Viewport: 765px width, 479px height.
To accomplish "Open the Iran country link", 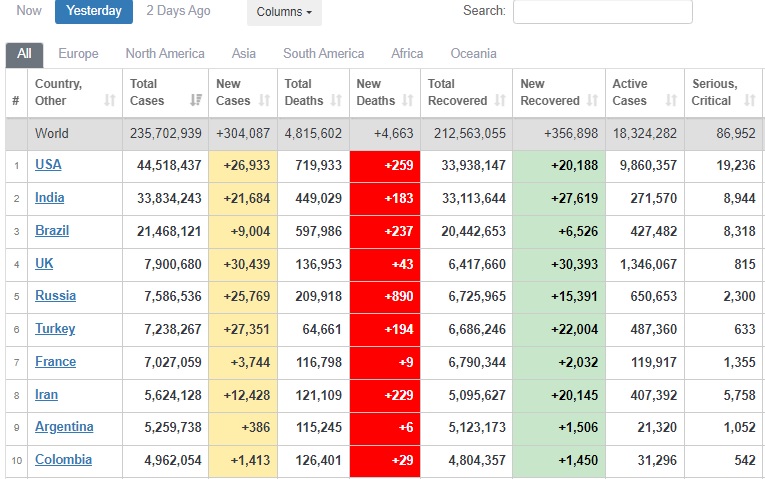I will pos(46,394).
